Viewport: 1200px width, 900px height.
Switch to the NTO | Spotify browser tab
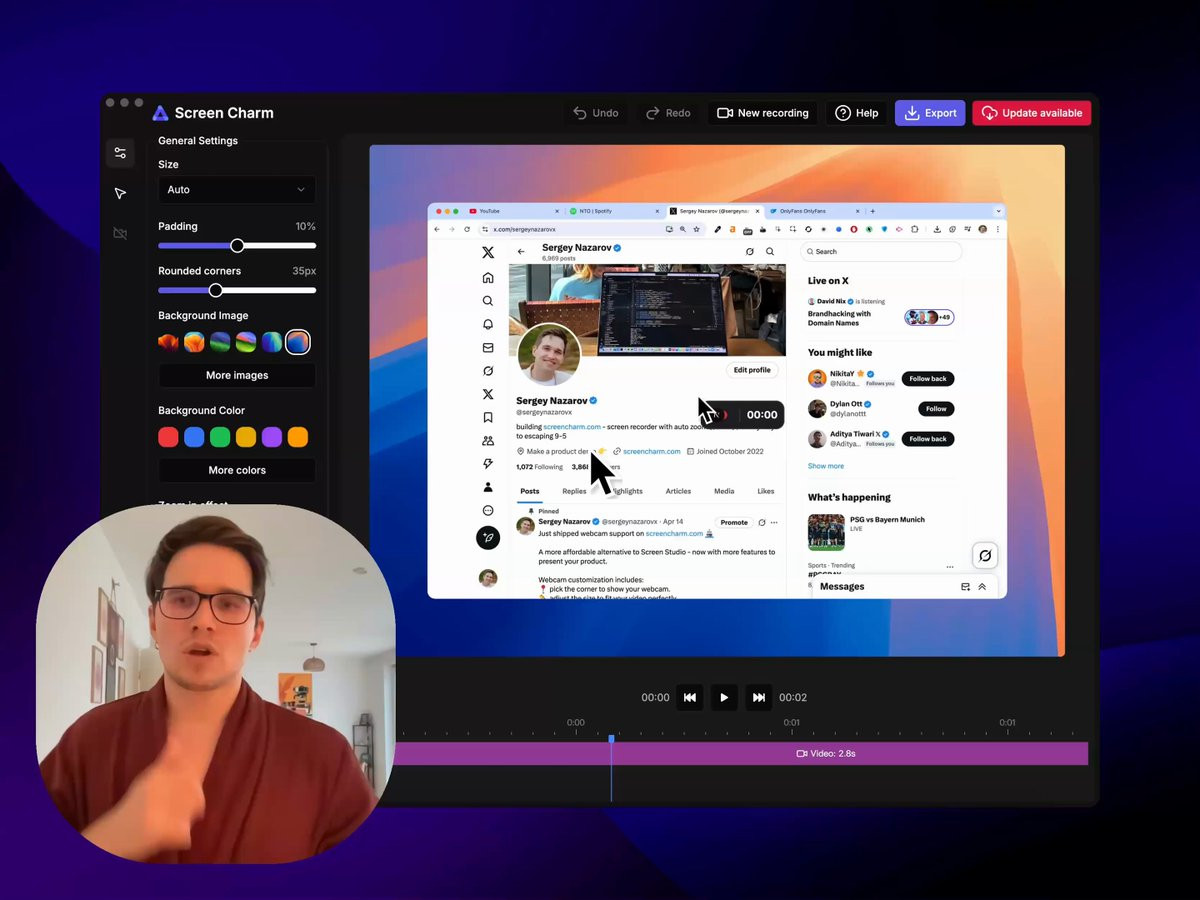612,211
